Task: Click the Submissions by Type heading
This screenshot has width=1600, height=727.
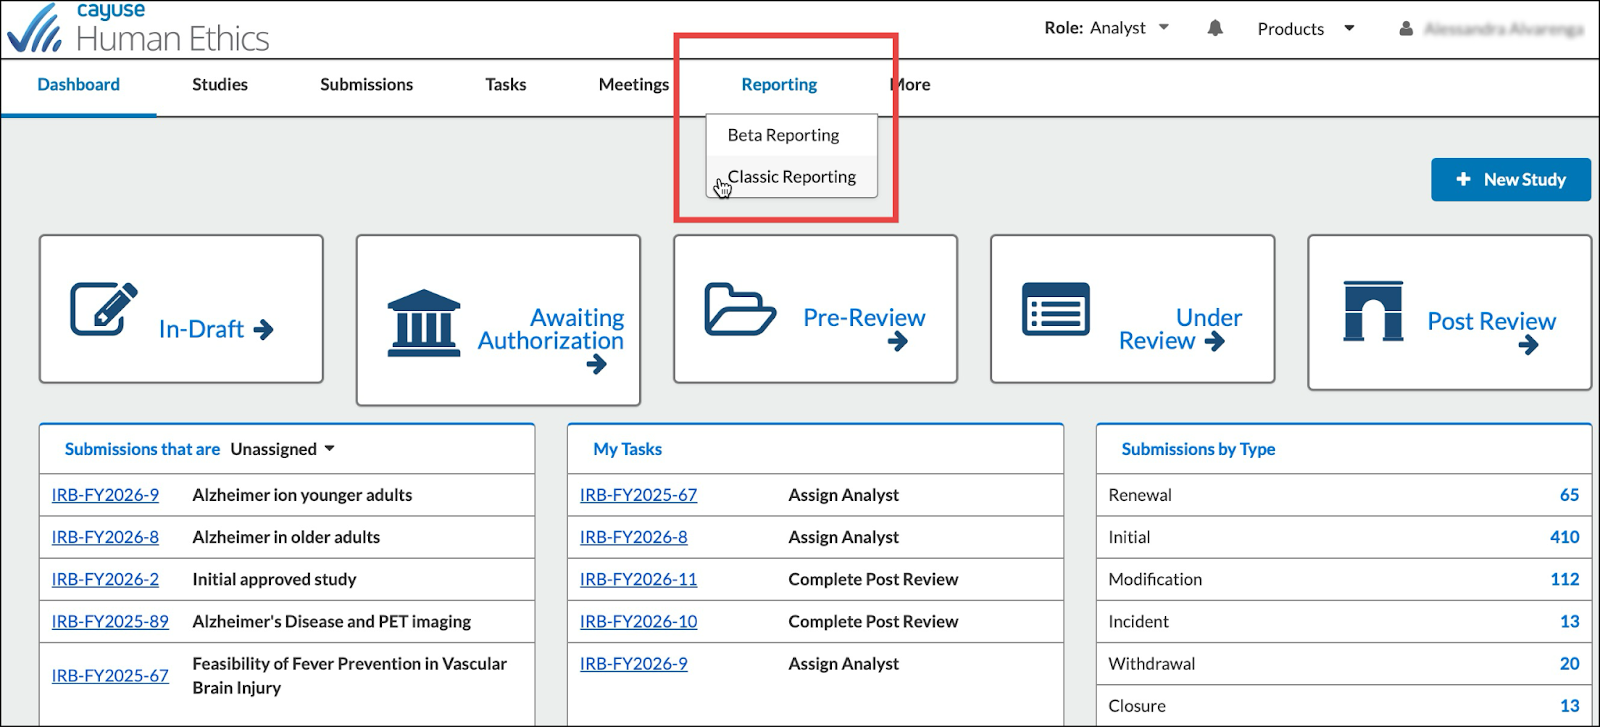Action: [1198, 449]
